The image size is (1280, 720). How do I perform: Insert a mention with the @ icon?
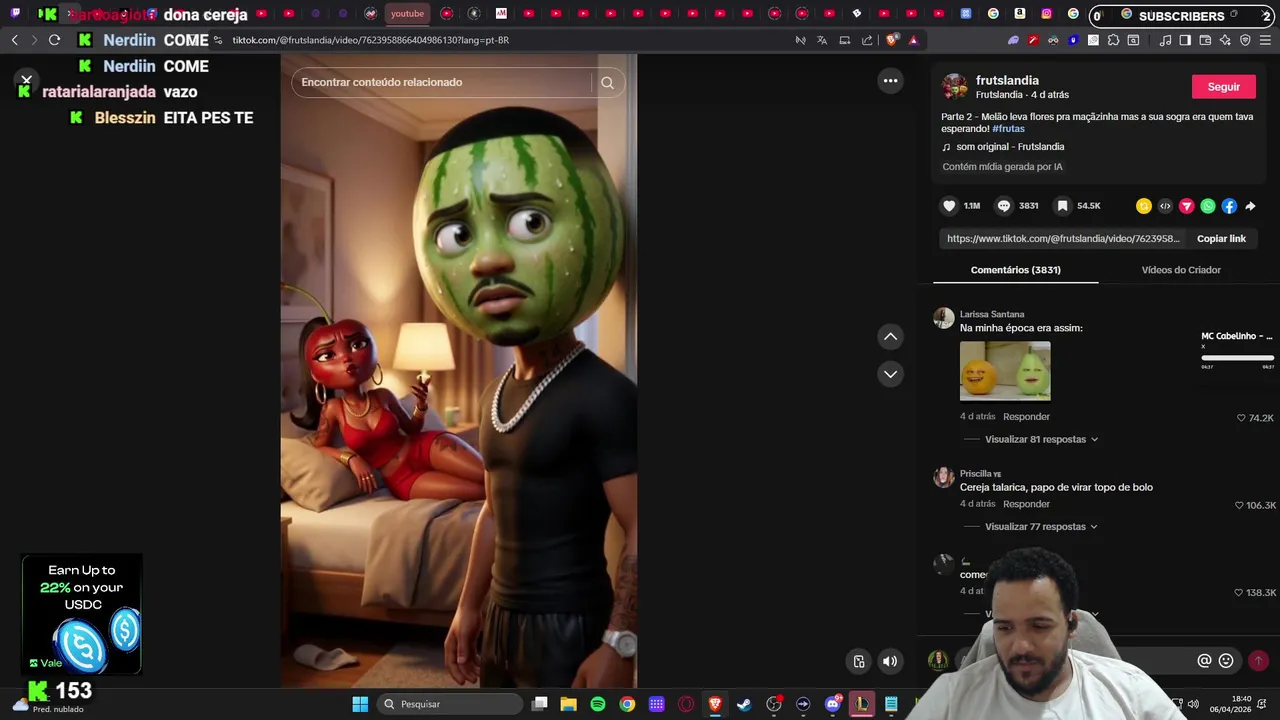(1204, 661)
